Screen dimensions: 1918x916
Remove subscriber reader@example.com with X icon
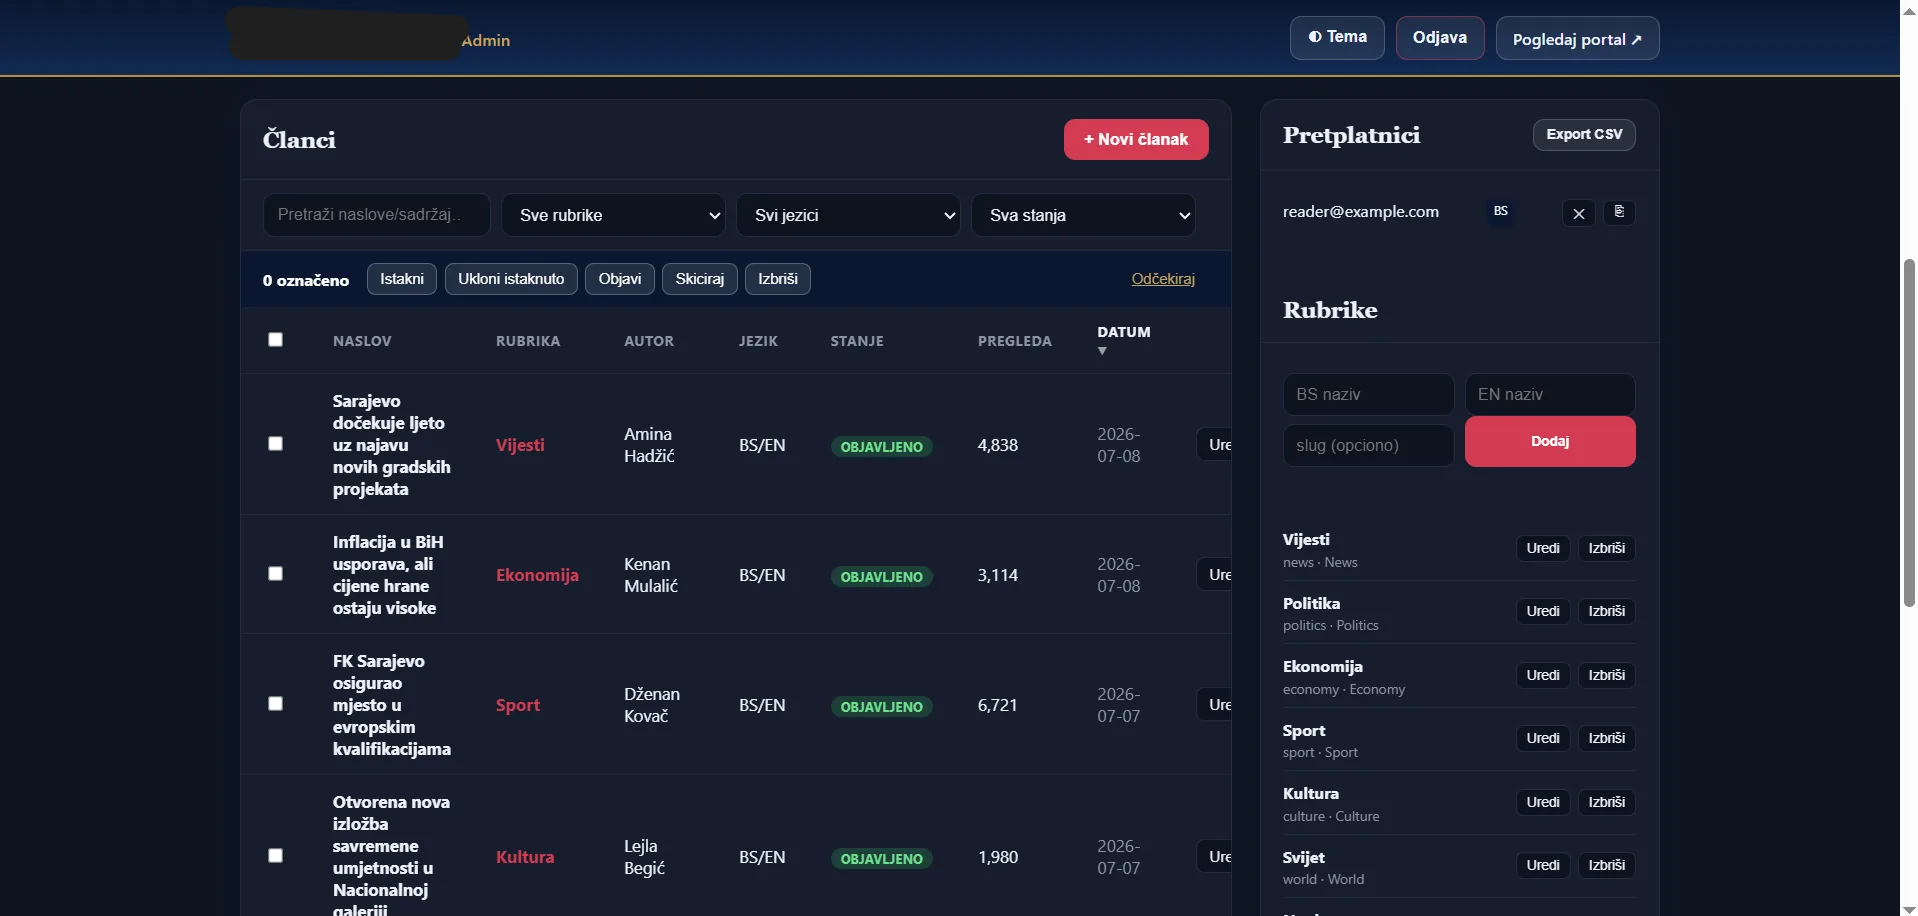[1578, 213]
